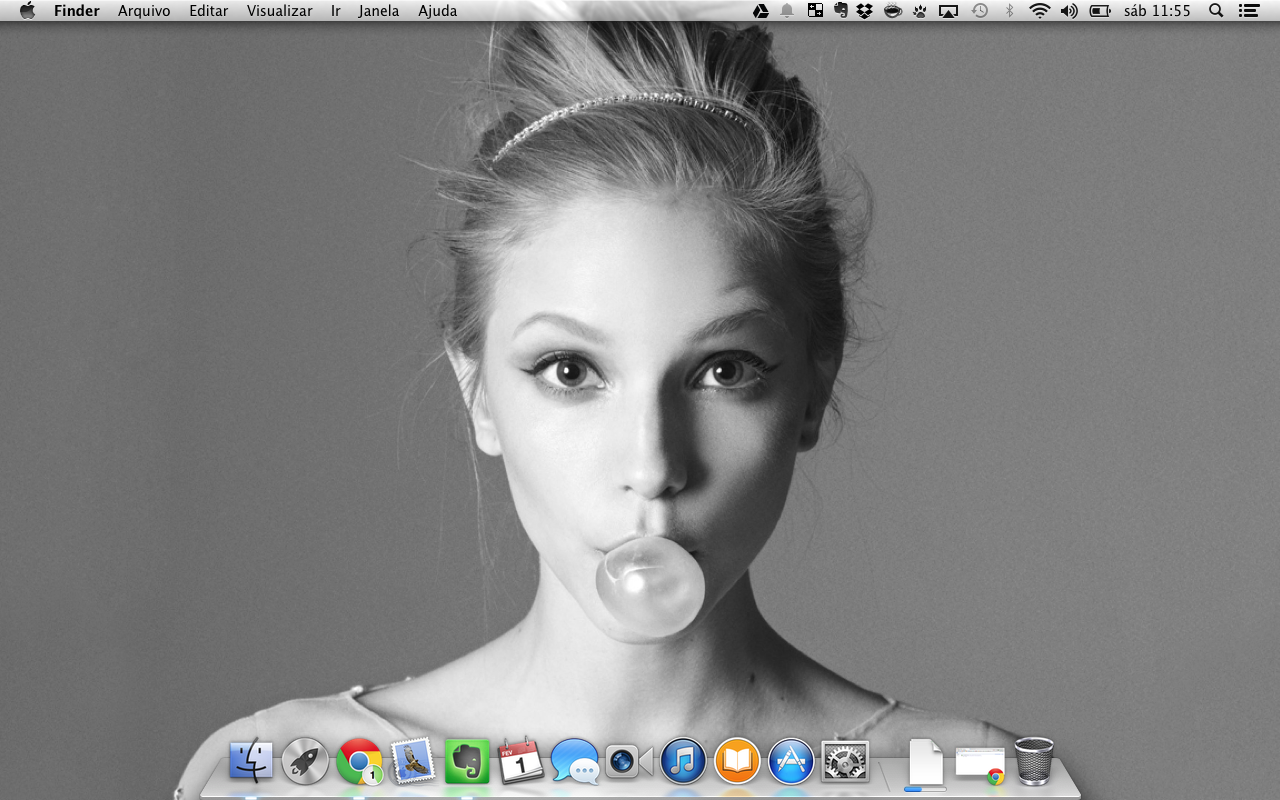Click the battery status icon

tap(1100, 11)
